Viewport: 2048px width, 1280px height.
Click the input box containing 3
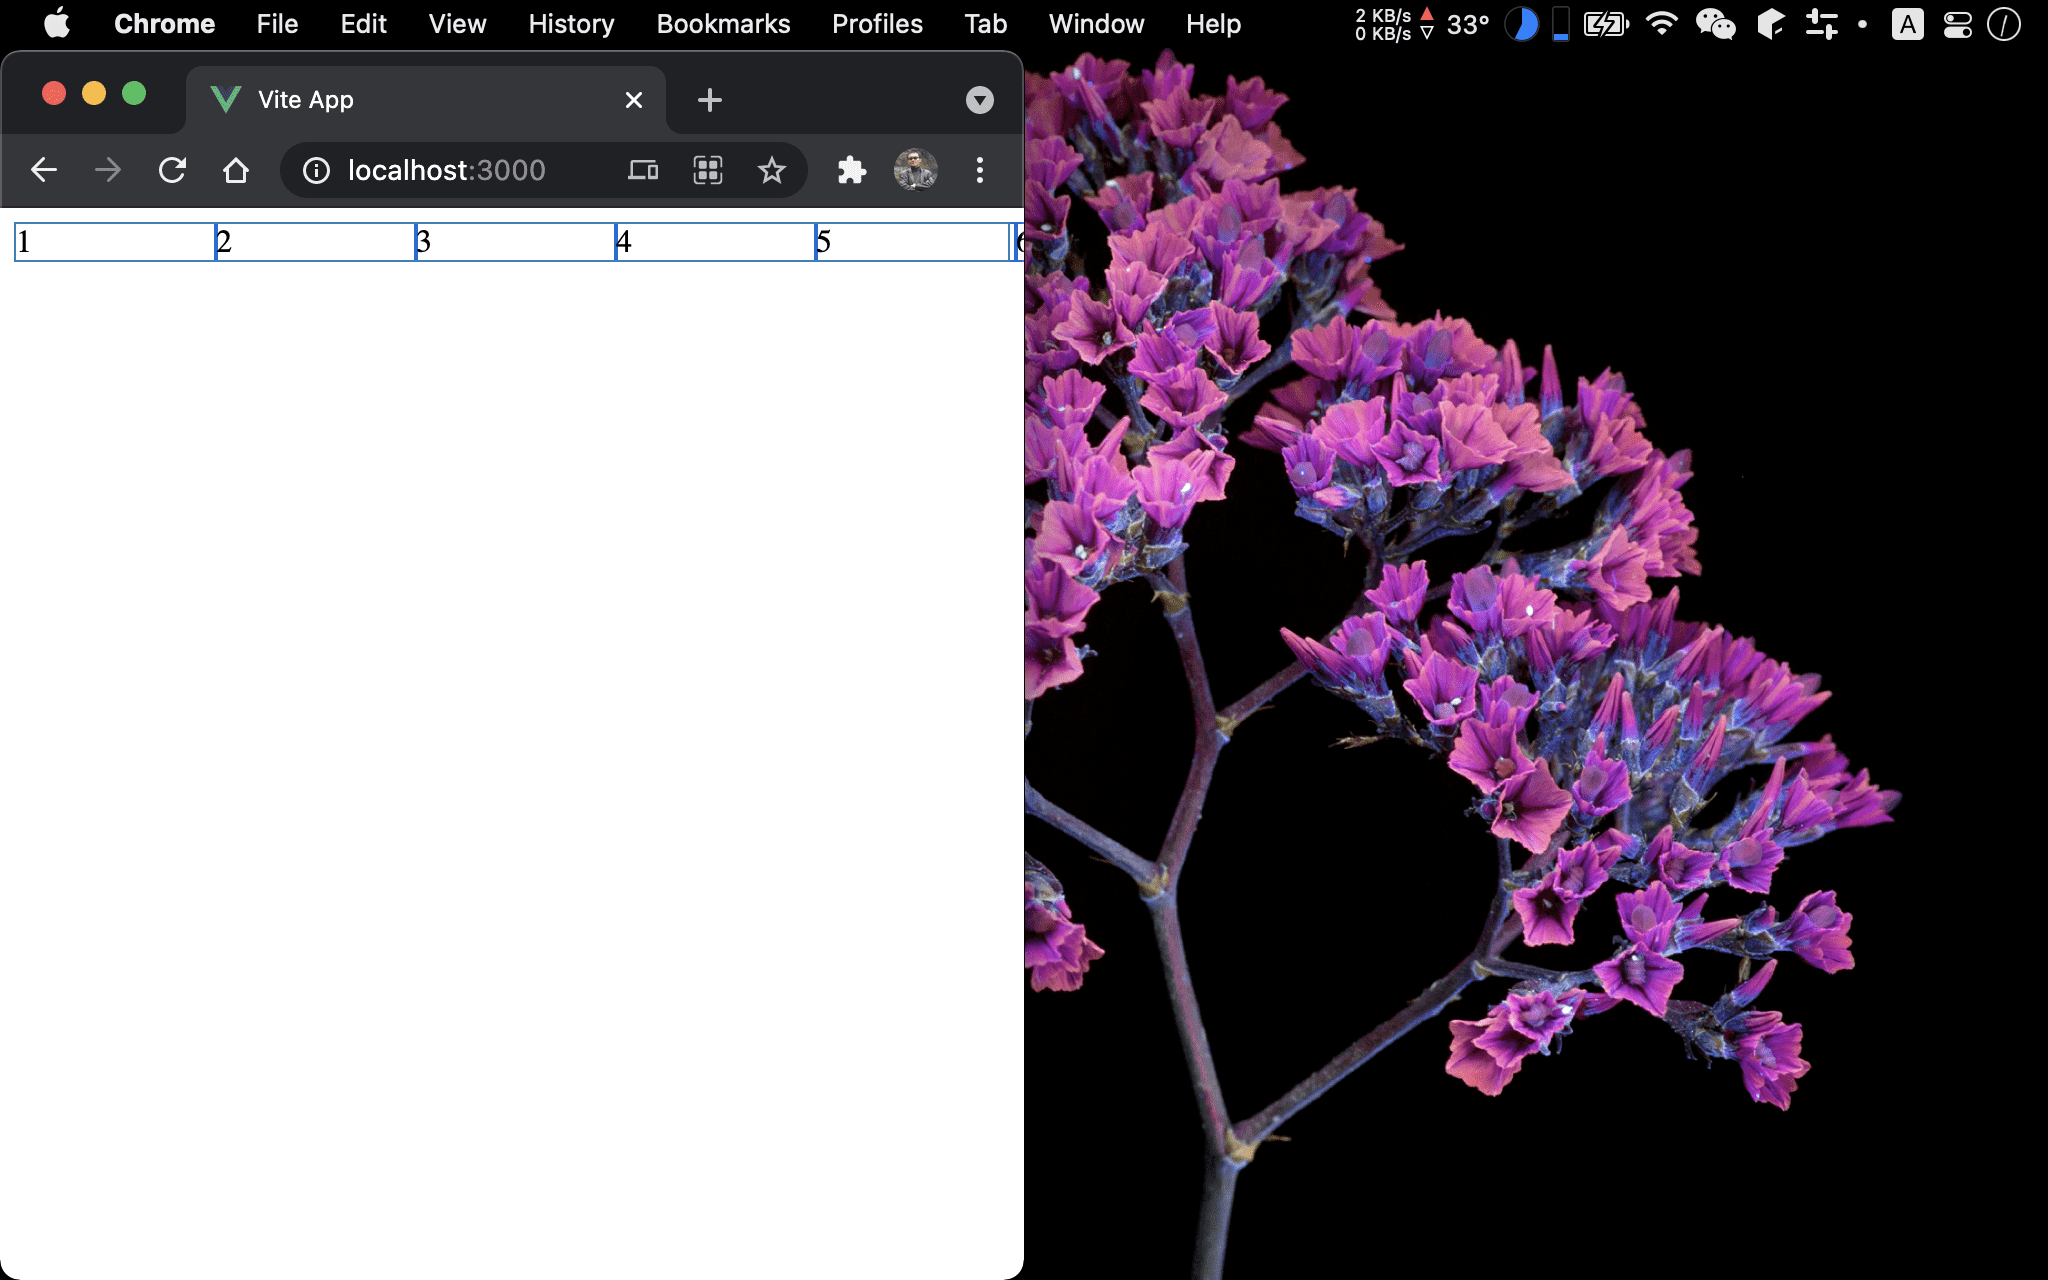[x=515, y=242]
